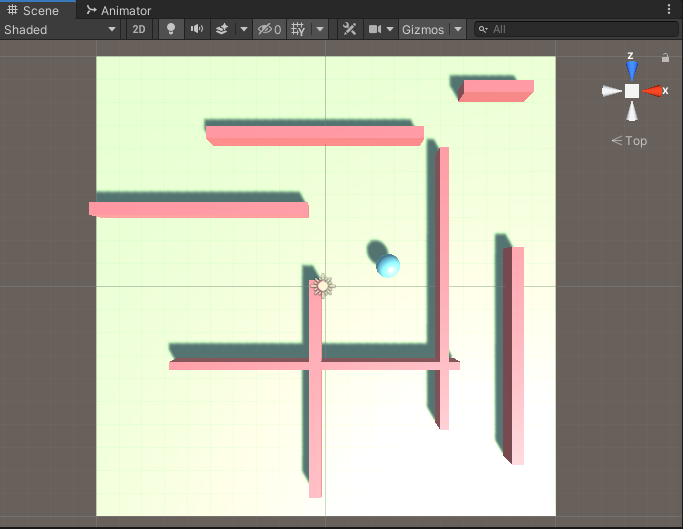This screenshot has width=683, height=529.
Task: Toggle hidden objects visibility icon
Action: point(269,29)
